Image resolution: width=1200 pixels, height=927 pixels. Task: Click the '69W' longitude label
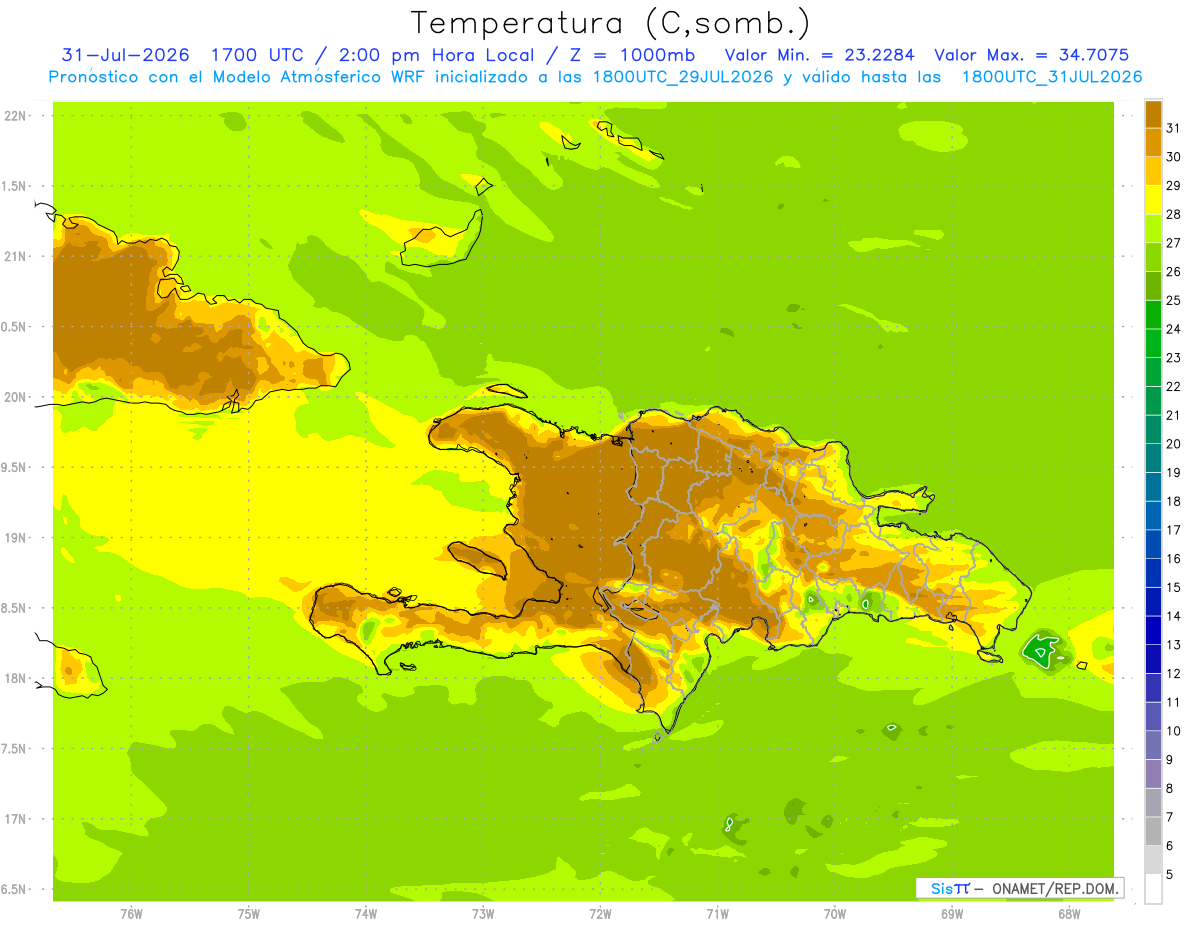(x=952, y=913)
